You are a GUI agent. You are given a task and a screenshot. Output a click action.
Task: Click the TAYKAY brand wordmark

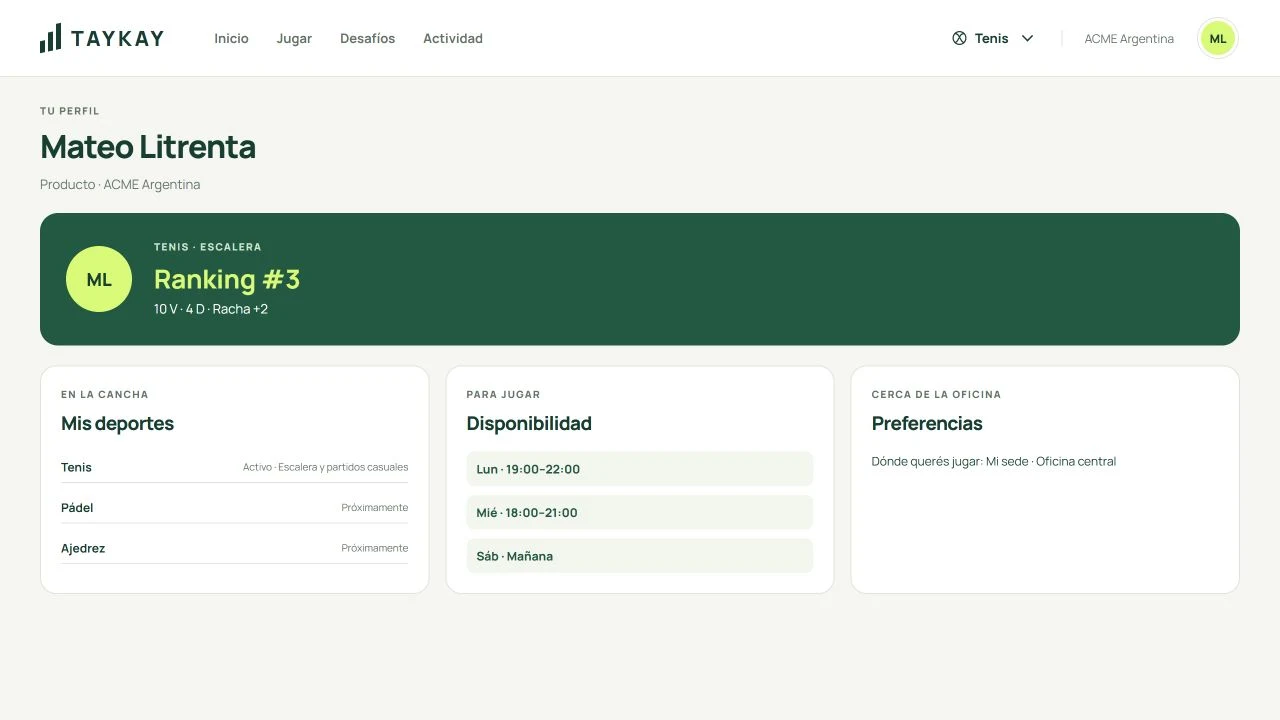(117, 39)
